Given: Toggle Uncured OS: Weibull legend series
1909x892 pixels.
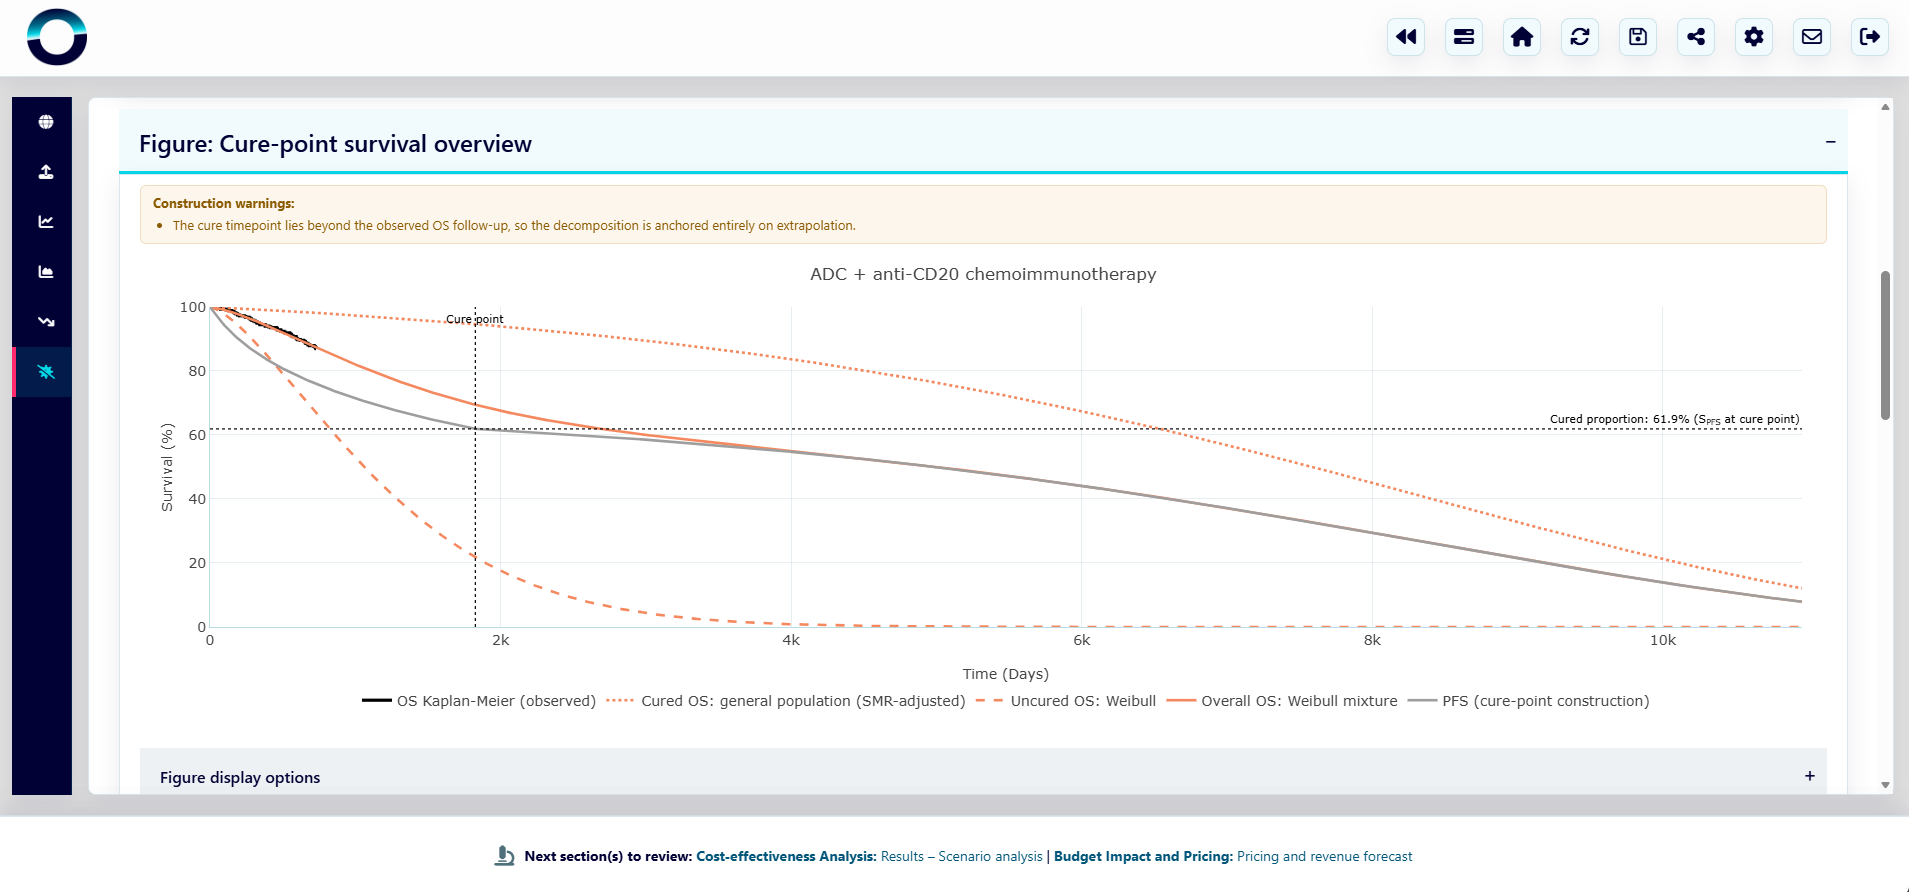Looking at the screenshot, I should click(1066, 701).
